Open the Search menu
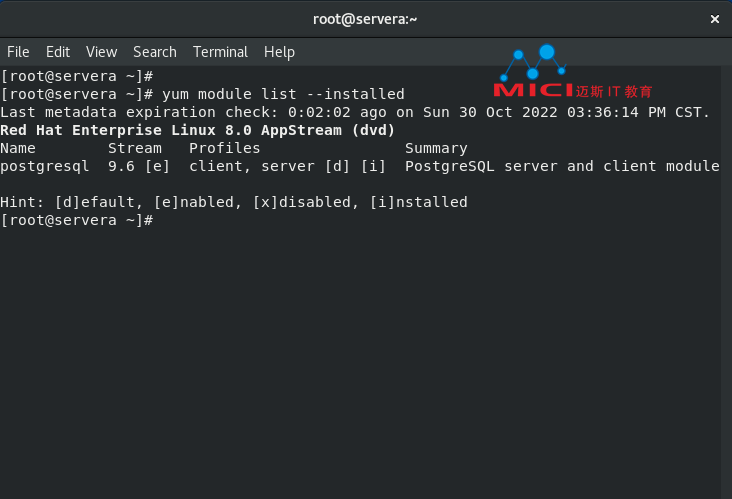This screenshot has height=499, width=732. coord(155,52)
